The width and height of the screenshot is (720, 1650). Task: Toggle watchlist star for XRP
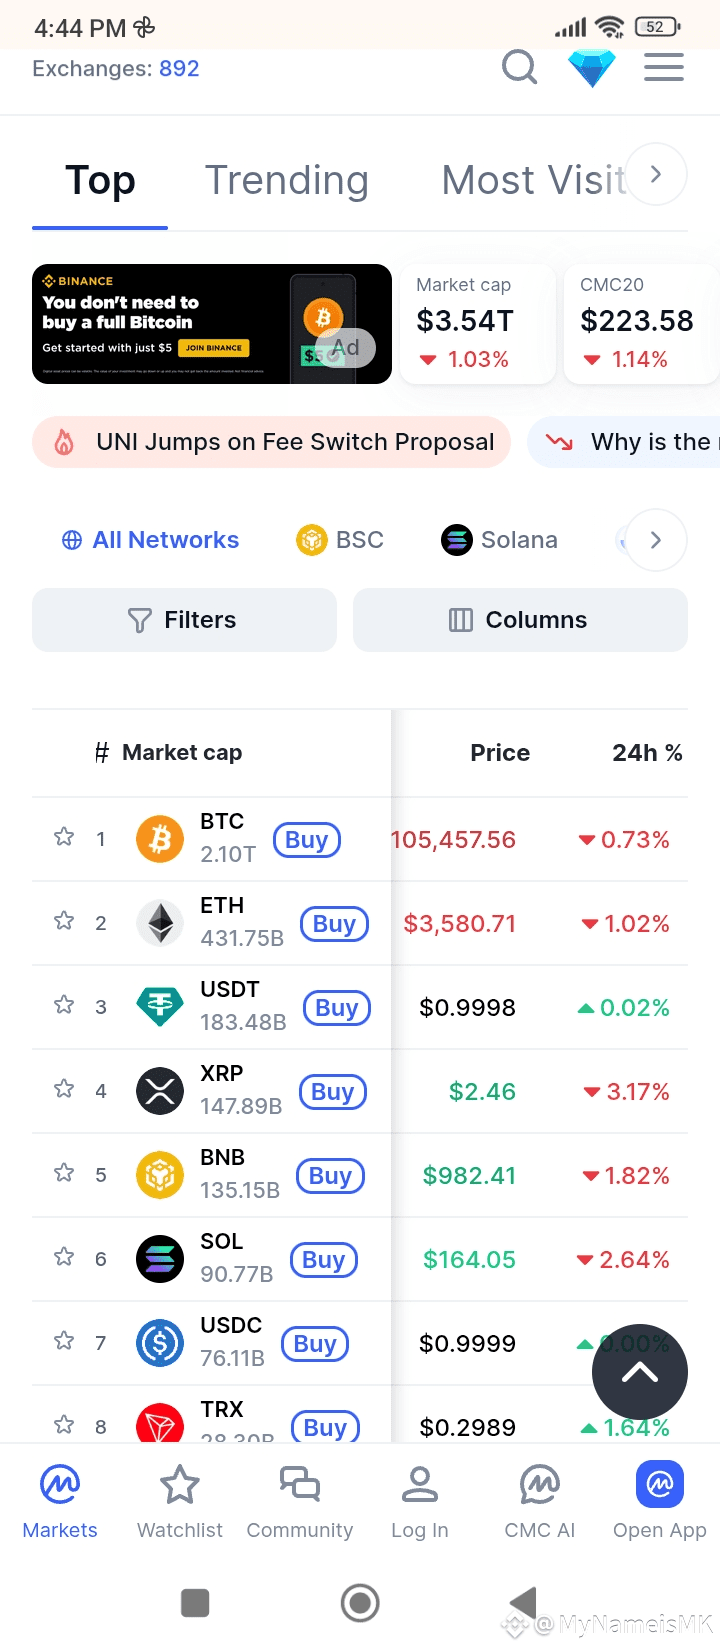64,1089
